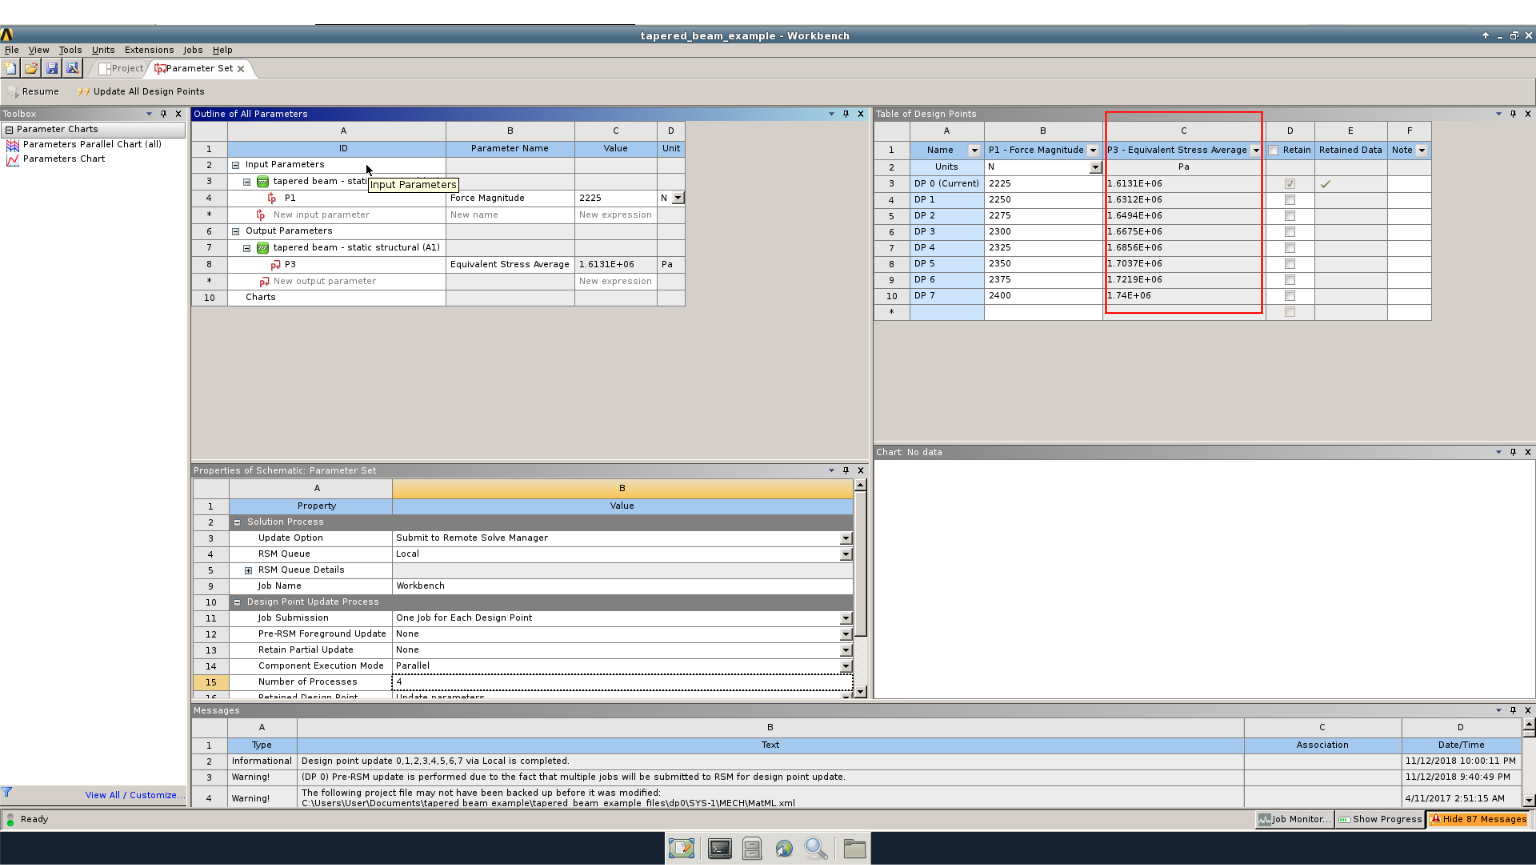Open the Job Monitor button
Image resolution: width=1536 pixels, height=865 pixels.
[x=1294, y=819]
